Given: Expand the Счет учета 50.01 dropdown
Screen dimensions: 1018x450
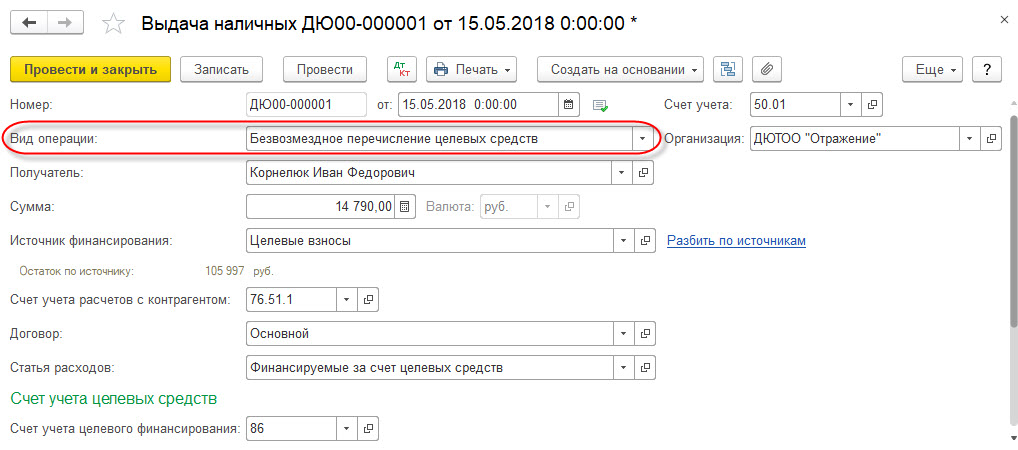Looking at the screenshot, I should point(849,104).
